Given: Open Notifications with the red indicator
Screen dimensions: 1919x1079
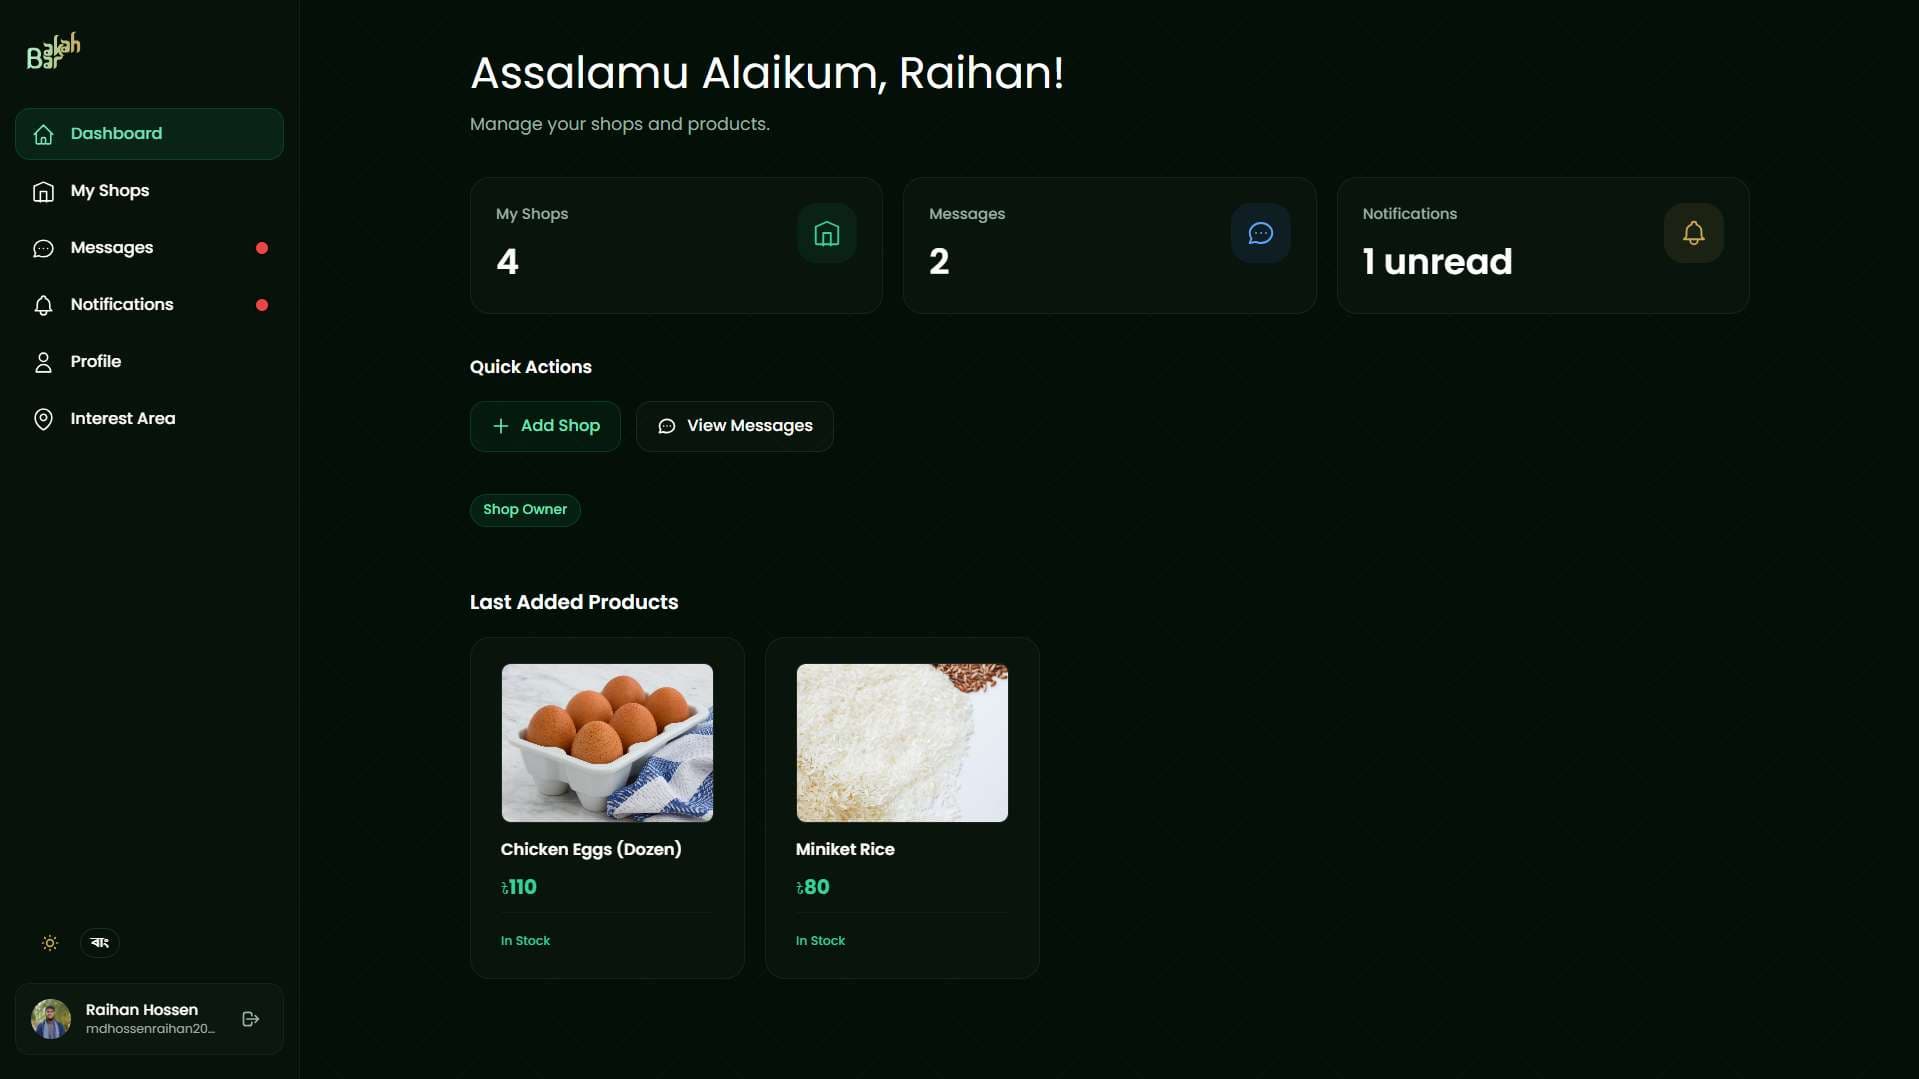Looking at the screenshot, I should [x=122, y=305].
